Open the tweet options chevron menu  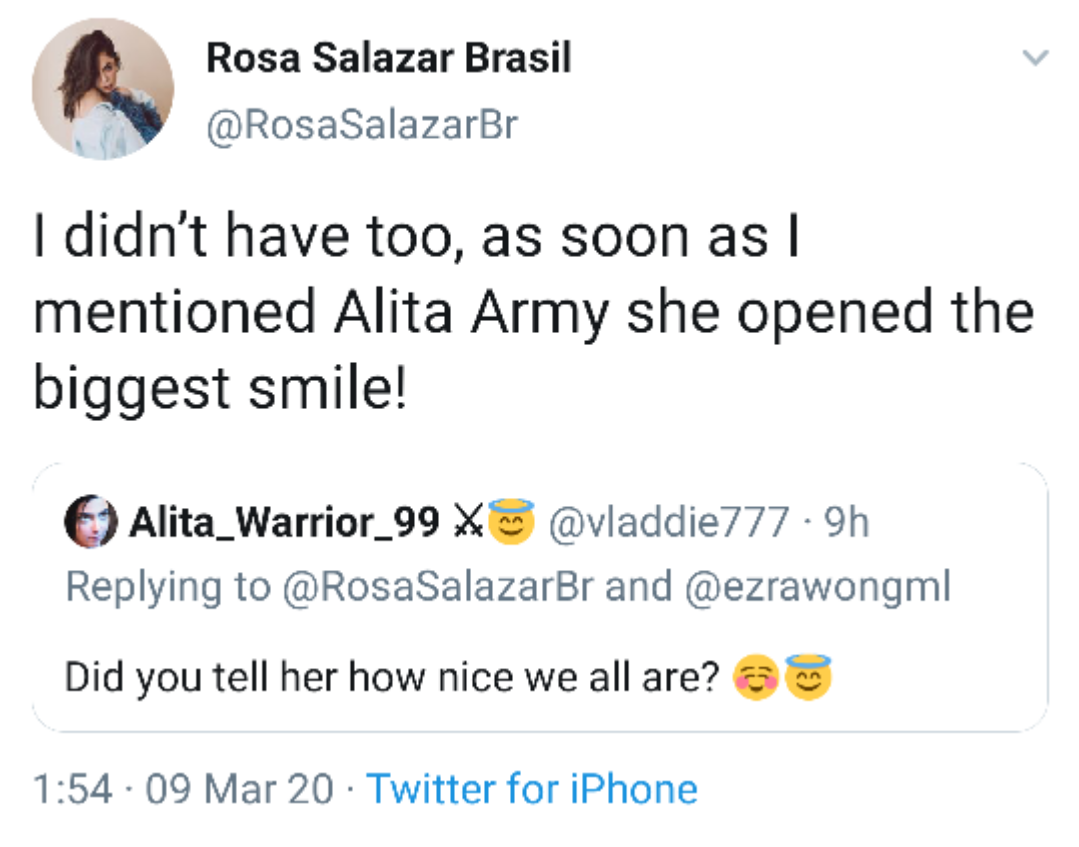tap(1038, 60)
